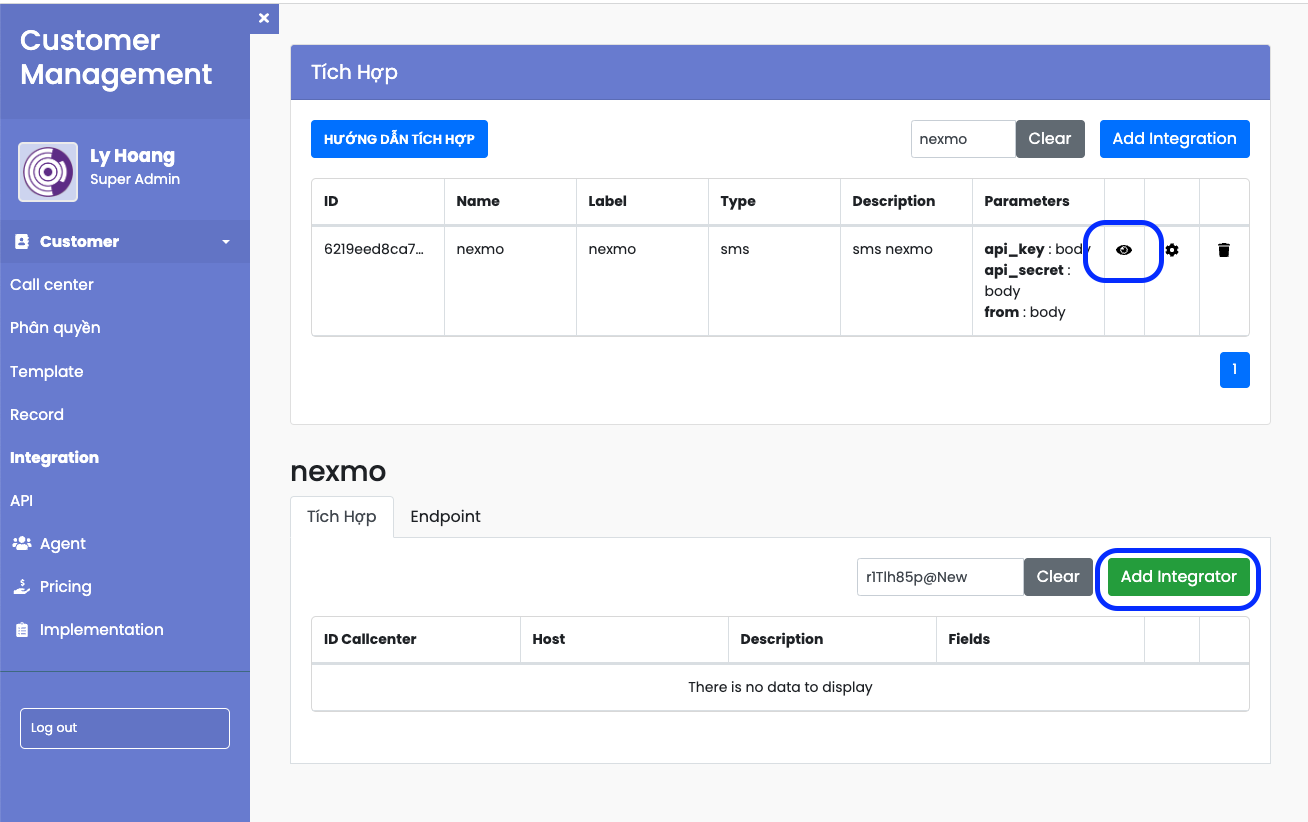Open Hướng Dẫn Tích Hợp guide
The width and height of the screenshot is (1308, 822).
pyautogui.click(x=399, y=139)
